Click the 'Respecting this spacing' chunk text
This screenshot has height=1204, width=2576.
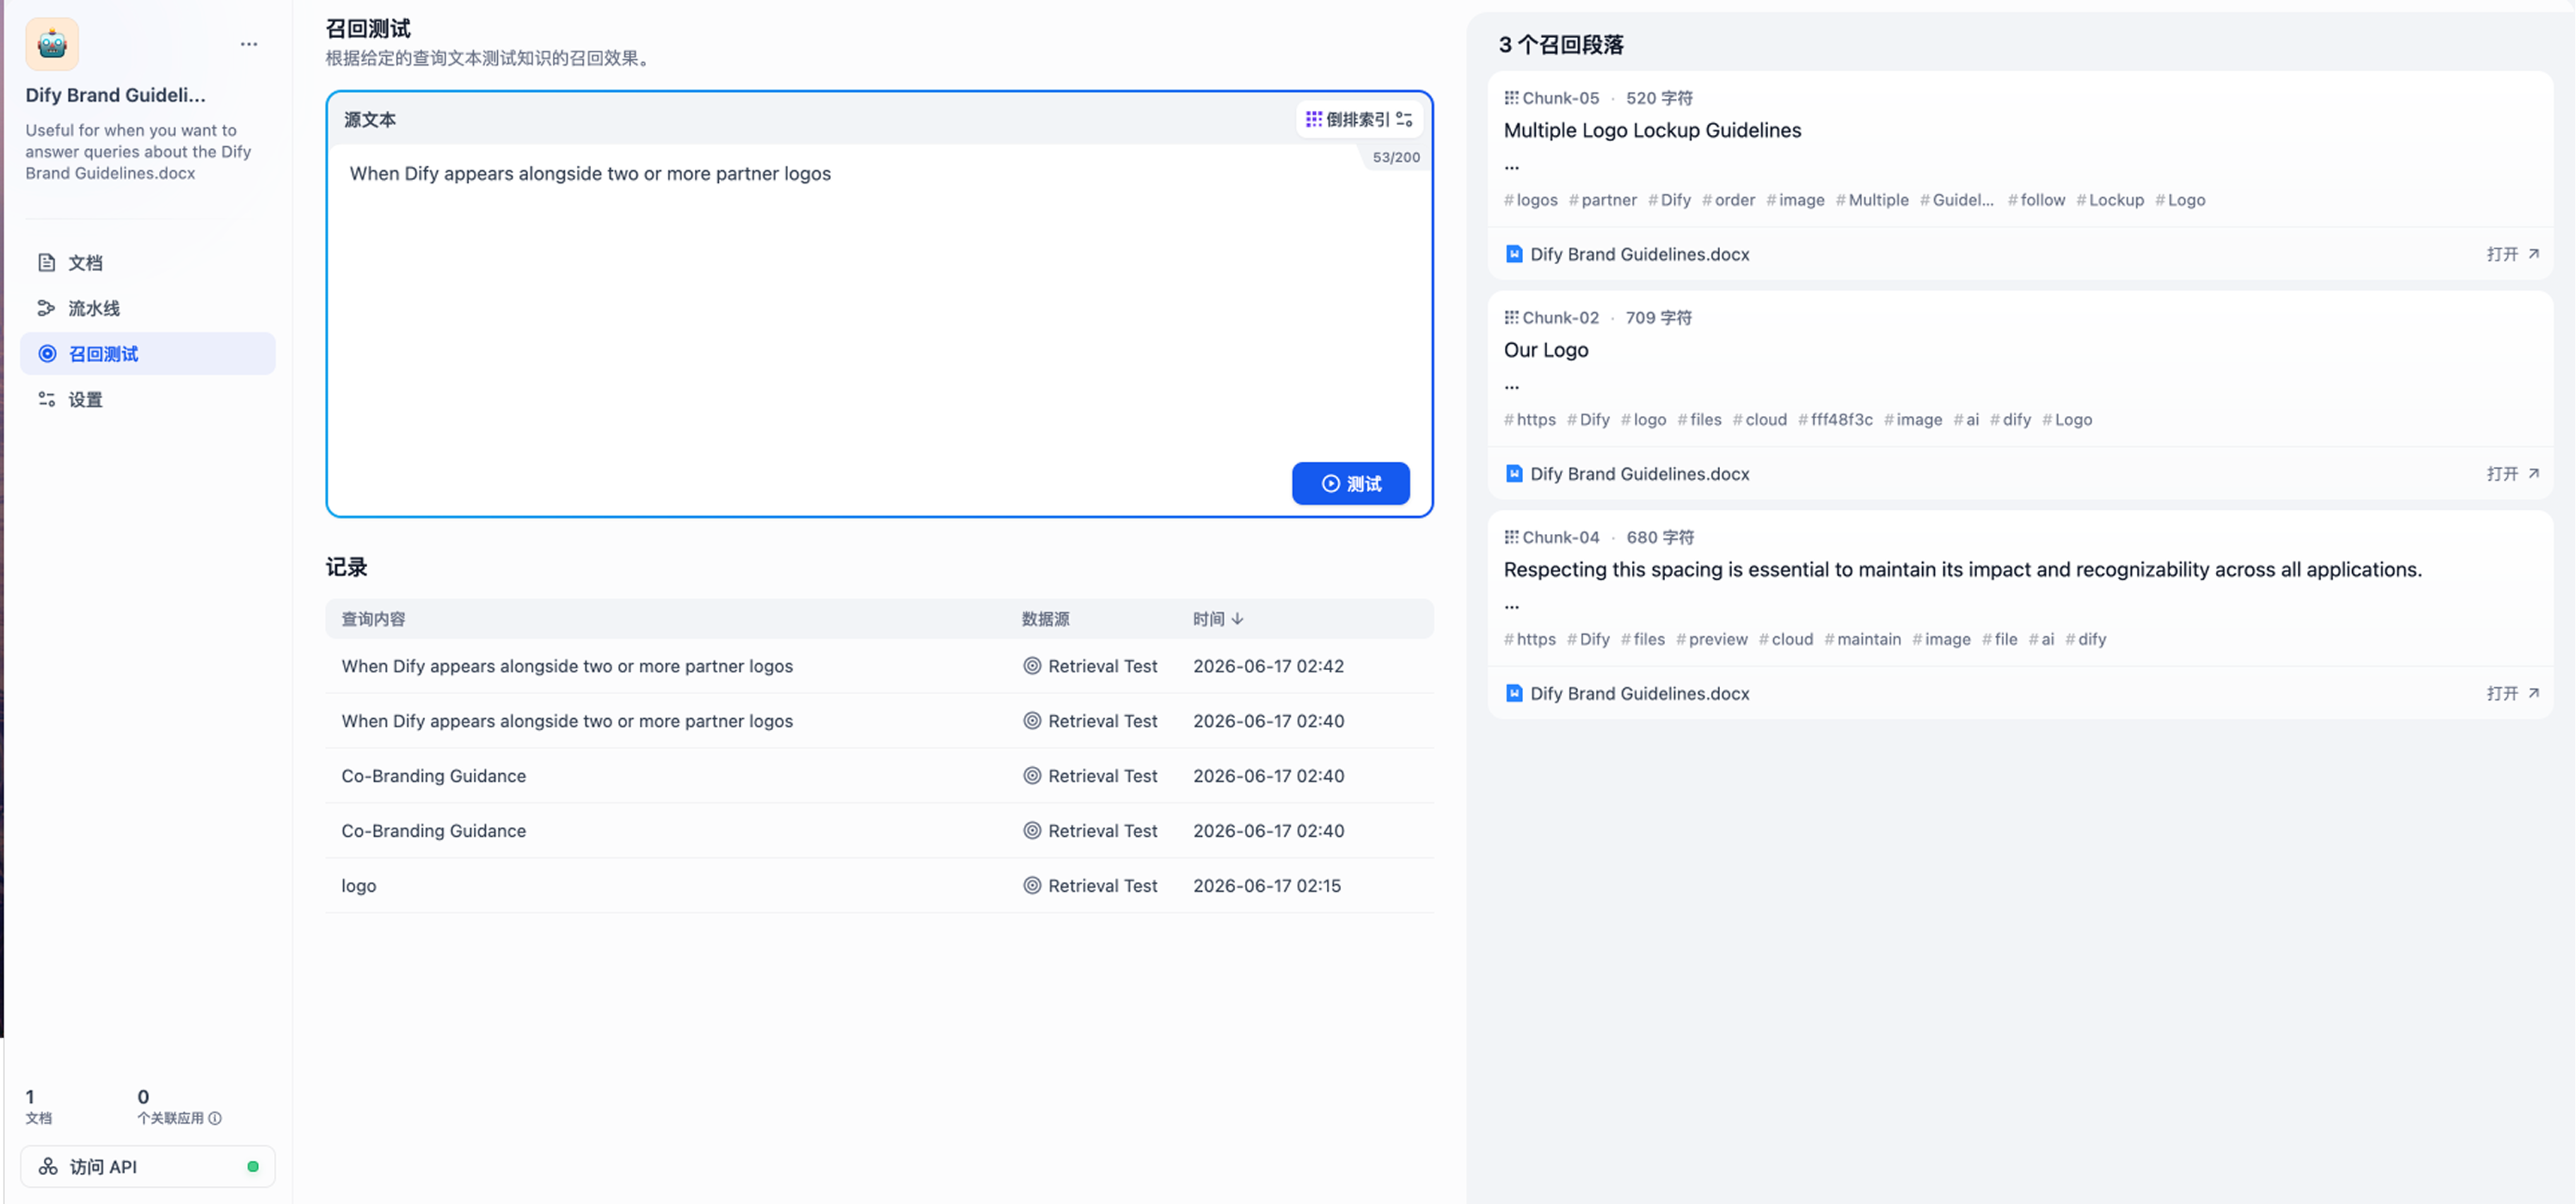click(1962, 570)
